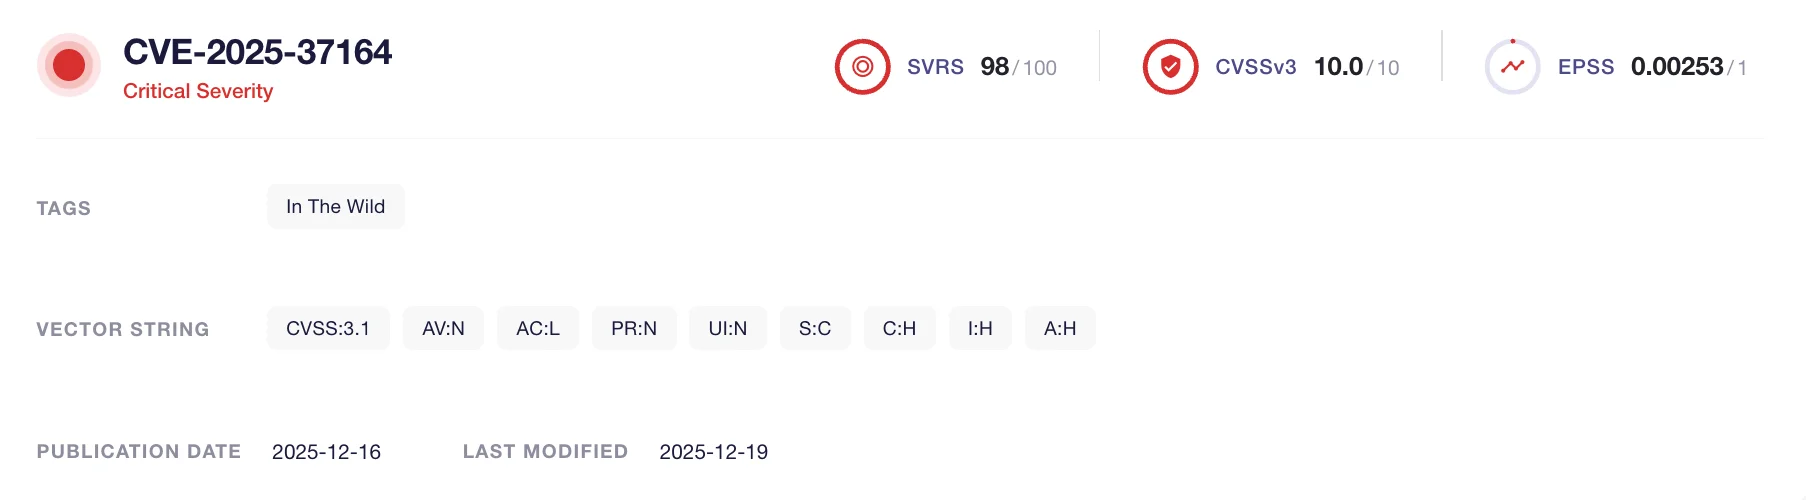Click the EPSS score 0.00253 value
This screenshot has height=500, width=1806.
[1676, 67]
